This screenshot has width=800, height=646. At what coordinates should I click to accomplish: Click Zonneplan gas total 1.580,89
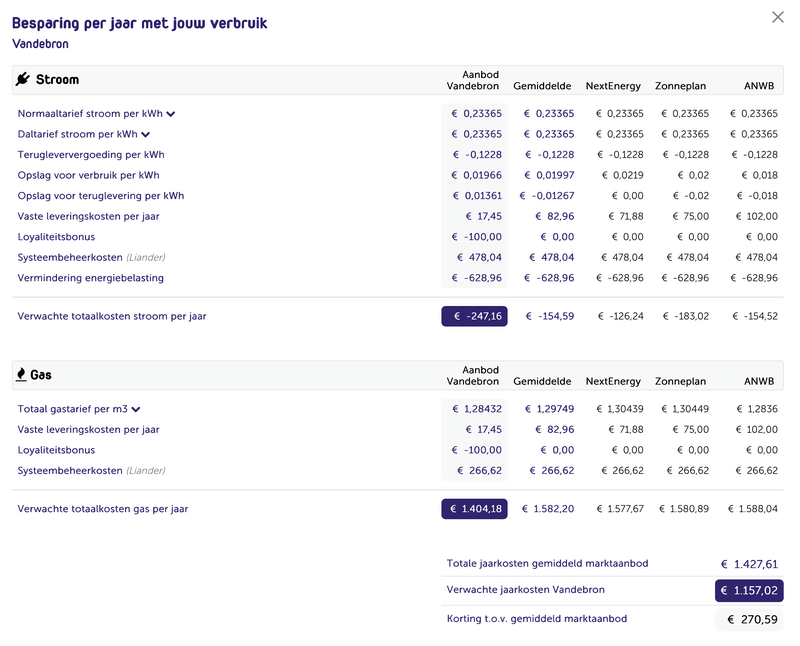[x=684, y=509]
